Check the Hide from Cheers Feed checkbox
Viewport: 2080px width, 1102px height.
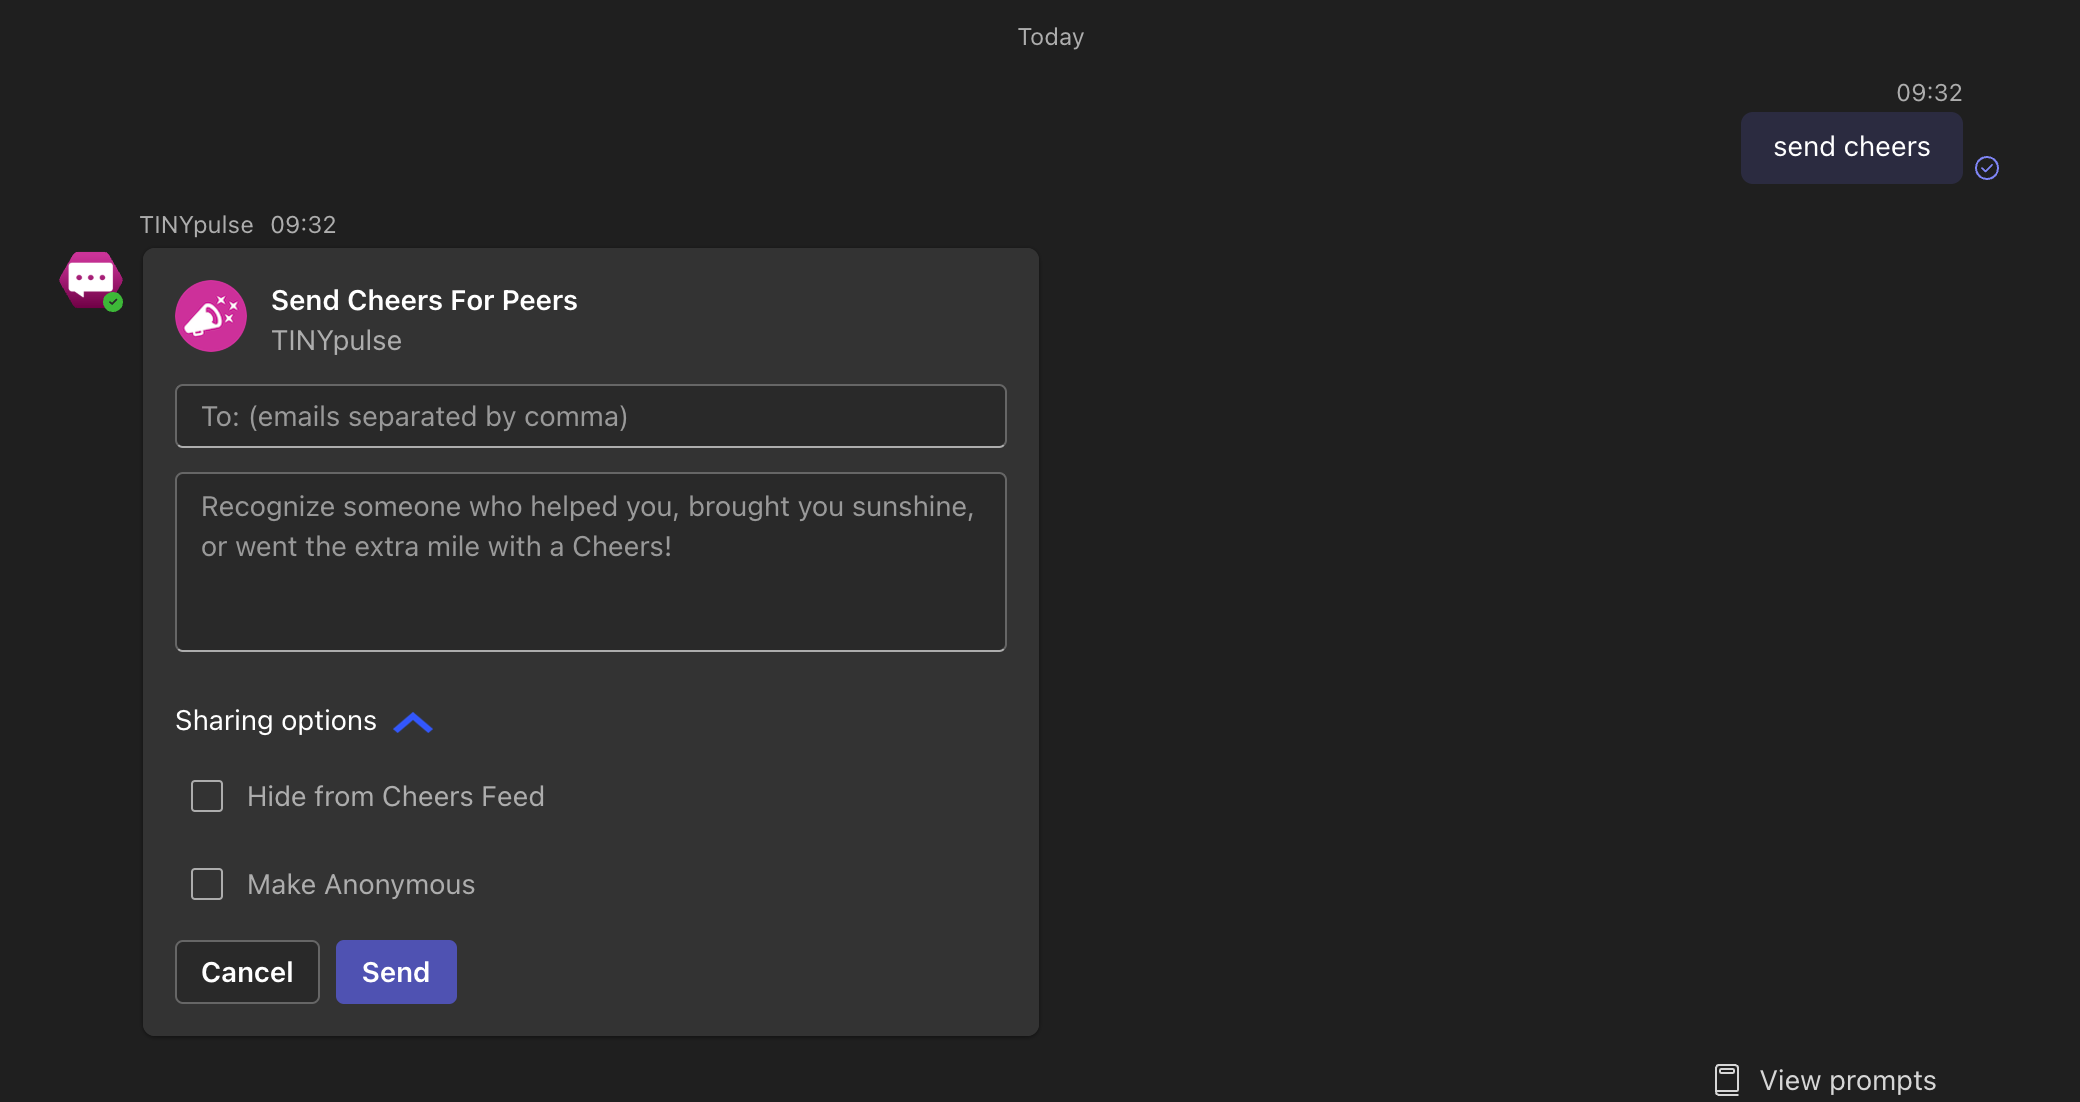click(207, 796)
